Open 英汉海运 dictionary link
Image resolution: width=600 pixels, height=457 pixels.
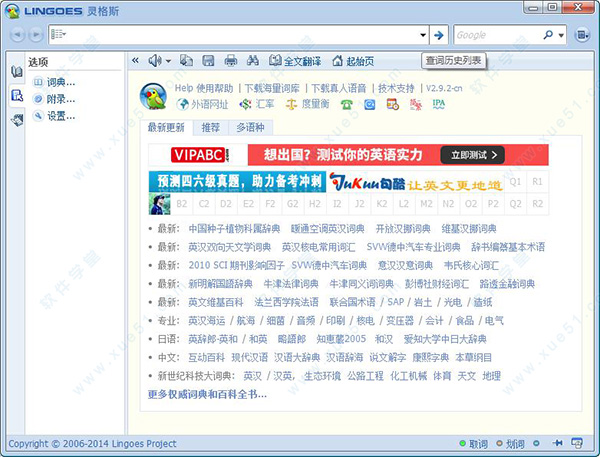pyautogui.click(x=207, y=321)
